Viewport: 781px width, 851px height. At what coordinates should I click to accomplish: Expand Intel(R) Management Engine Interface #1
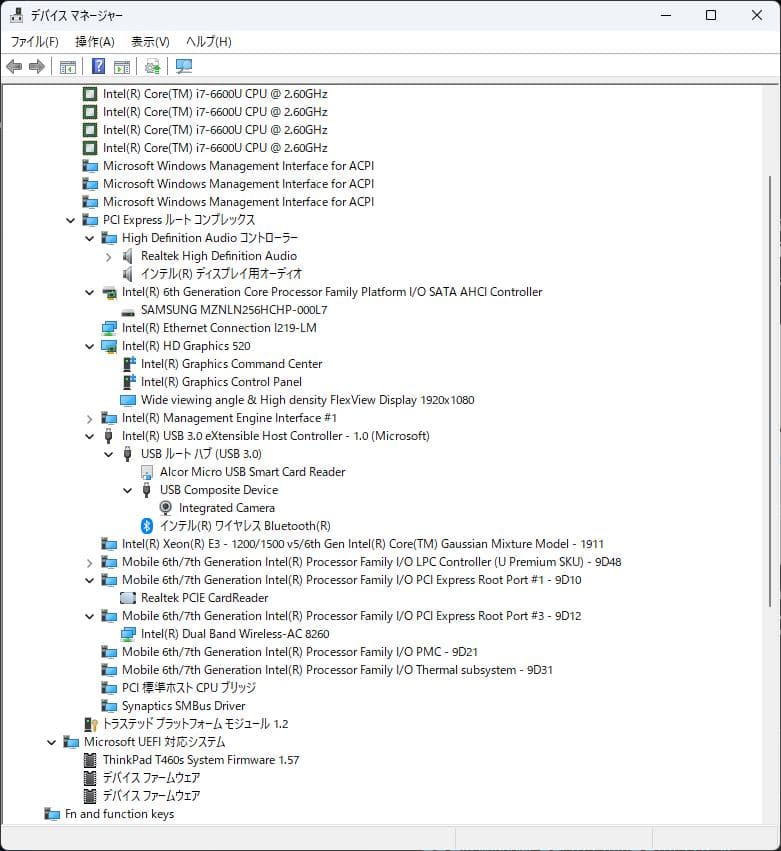(89, 418)
